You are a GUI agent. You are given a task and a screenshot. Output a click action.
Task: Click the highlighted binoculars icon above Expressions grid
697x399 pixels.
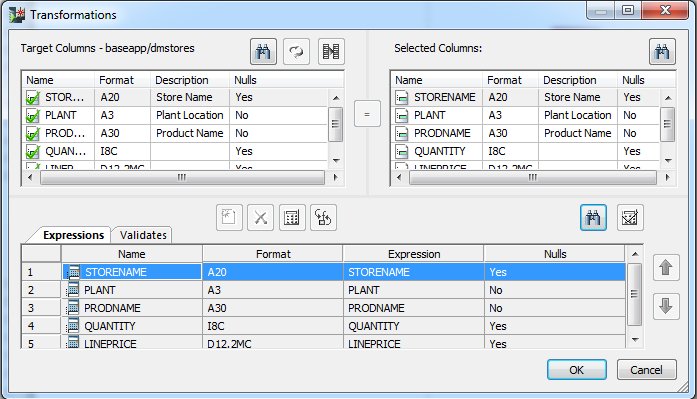tap(593, 218)
